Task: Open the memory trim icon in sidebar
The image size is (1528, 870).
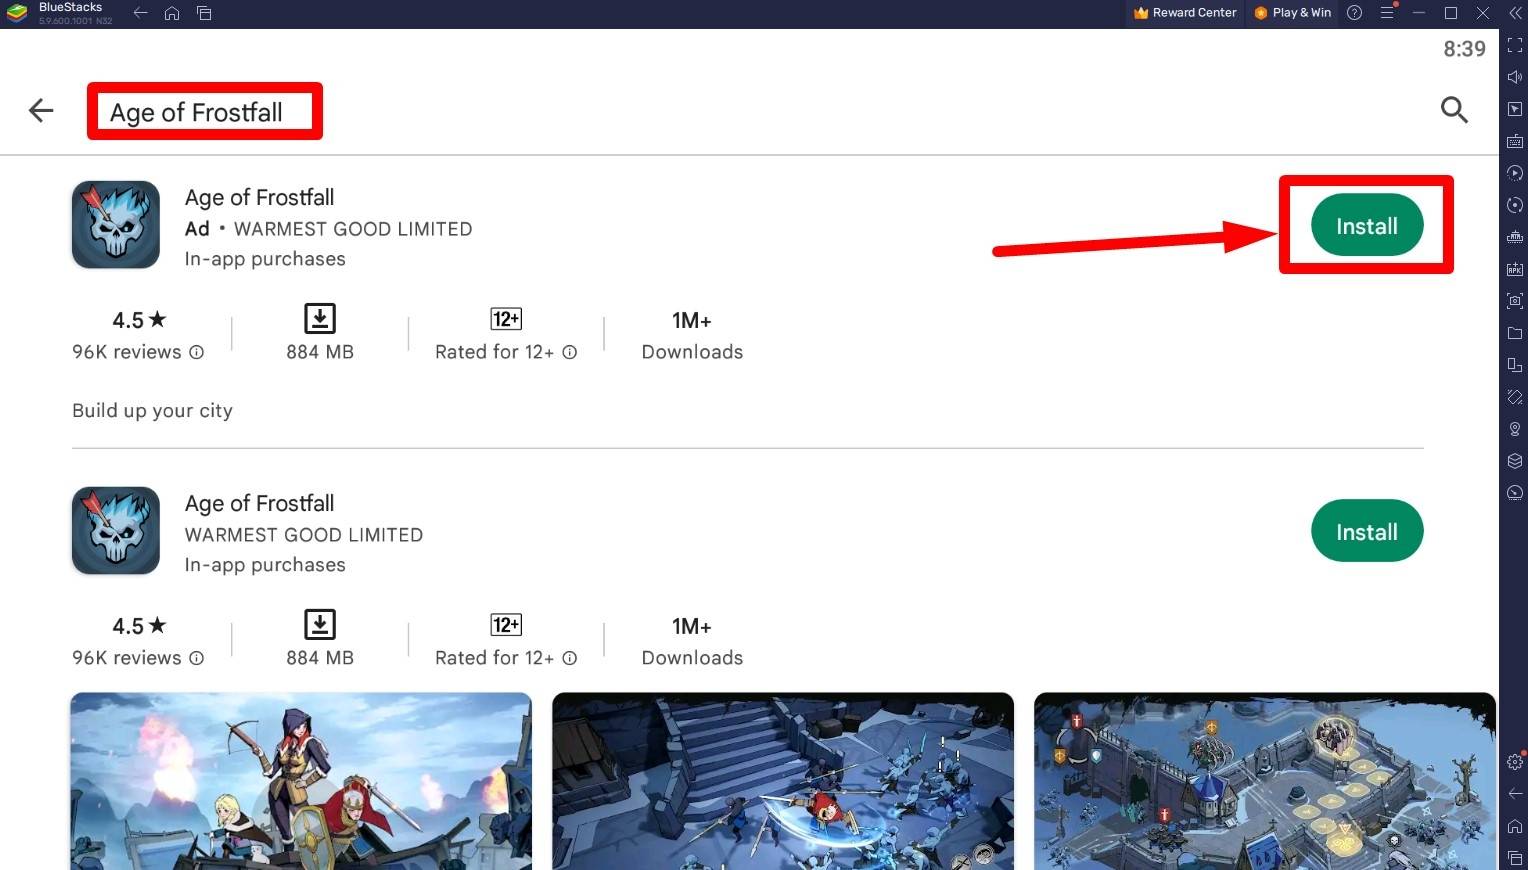Action: tap(1515, 237)
